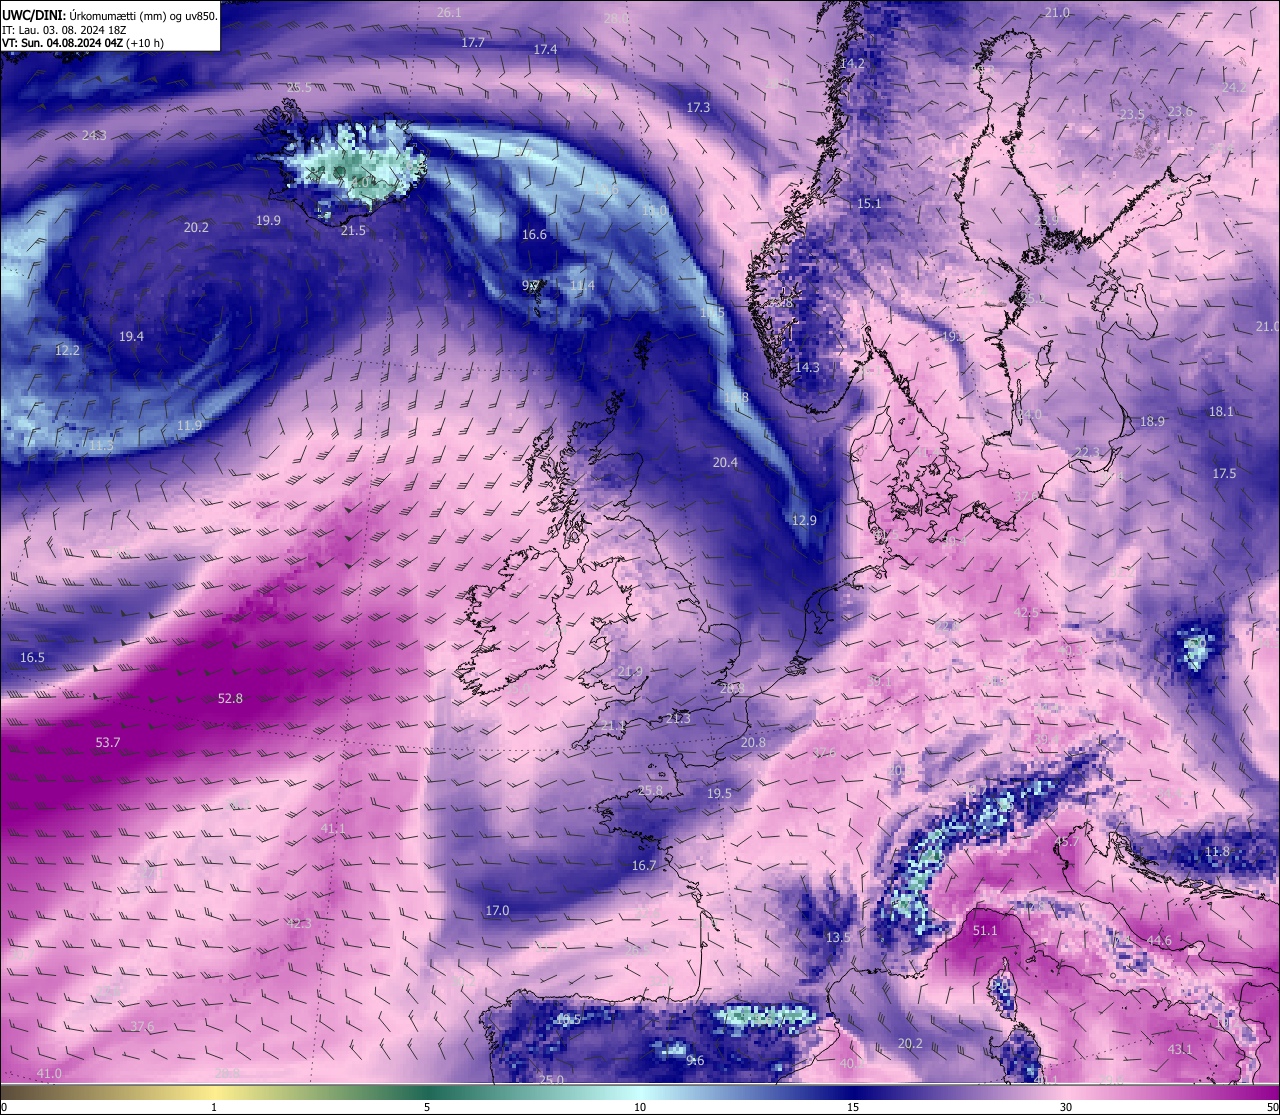Click the 19.9 value southwest of Iceland
The width and height of the screenshot is (1280, 1115).
point(268,220)
